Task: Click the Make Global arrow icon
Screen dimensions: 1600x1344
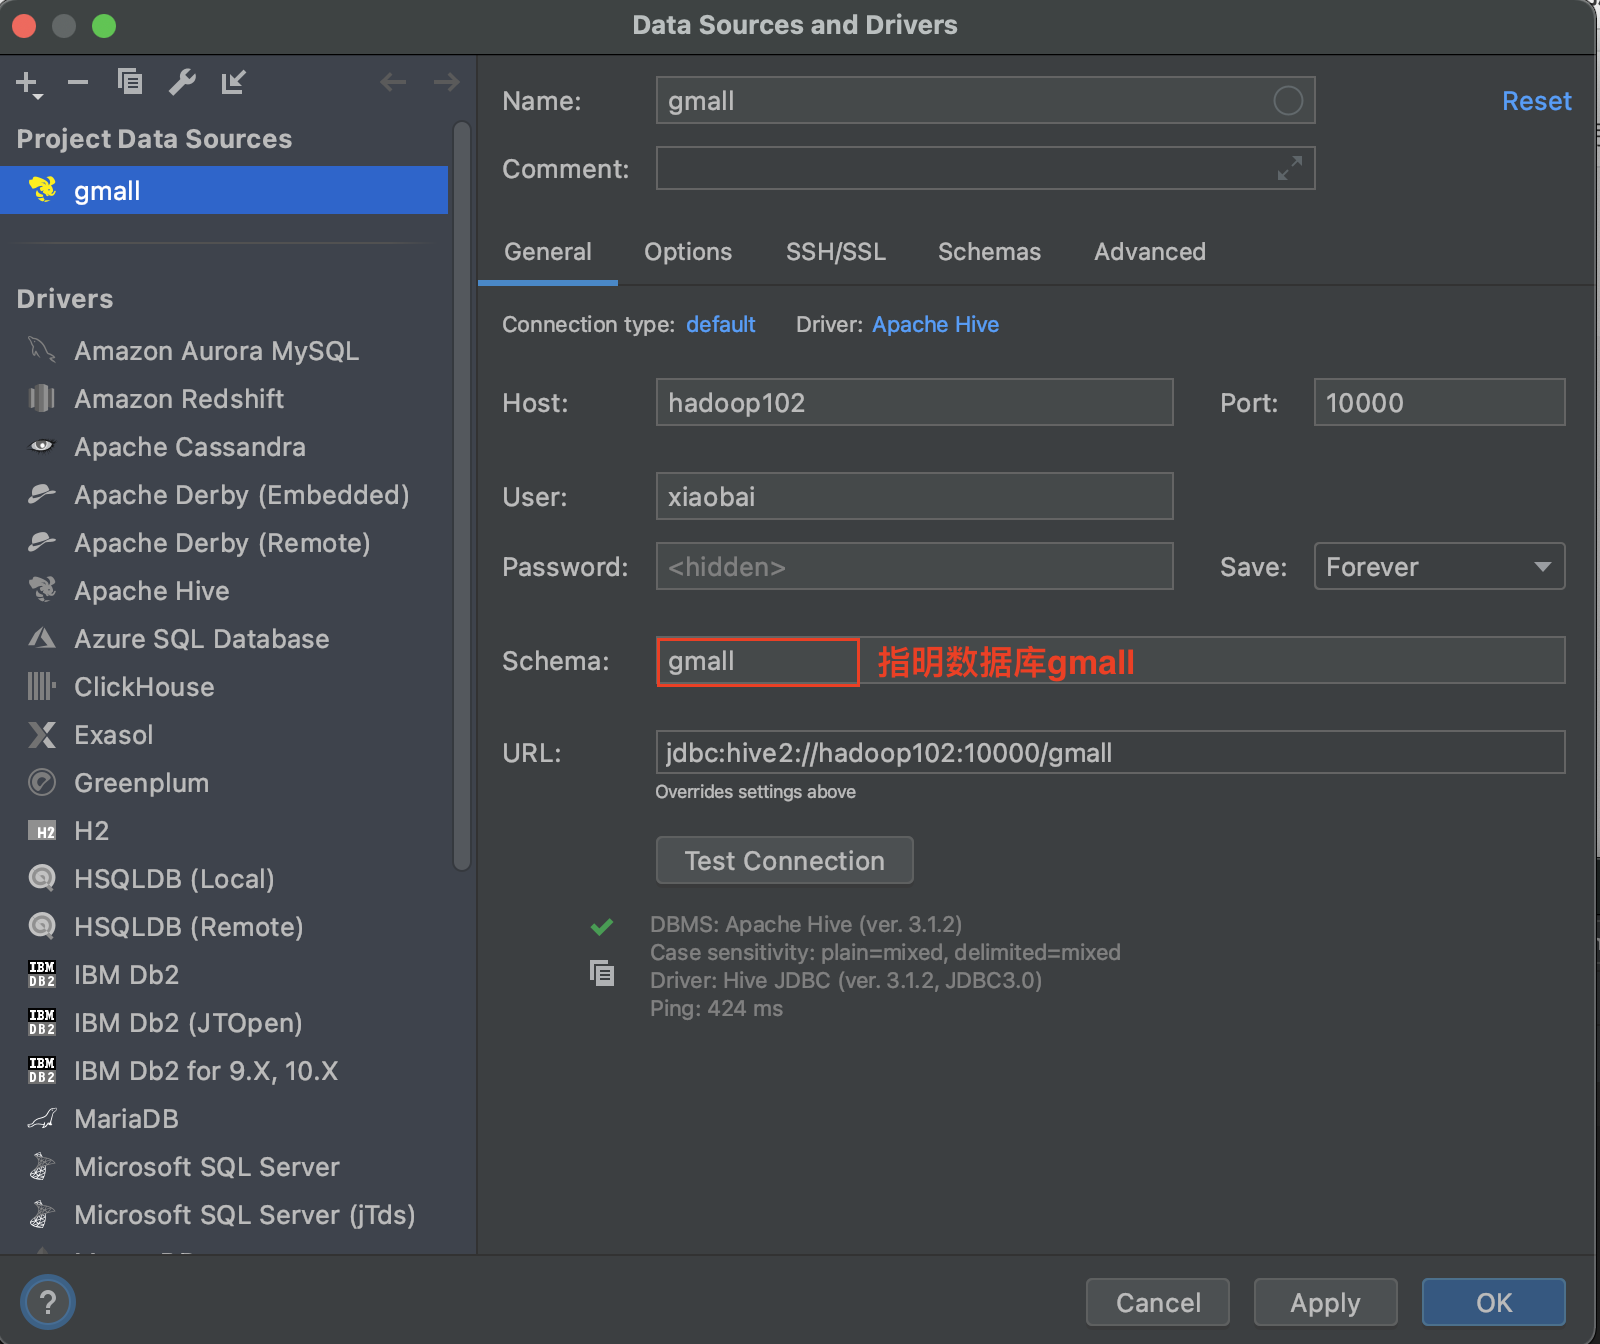Action: (234, 82)
